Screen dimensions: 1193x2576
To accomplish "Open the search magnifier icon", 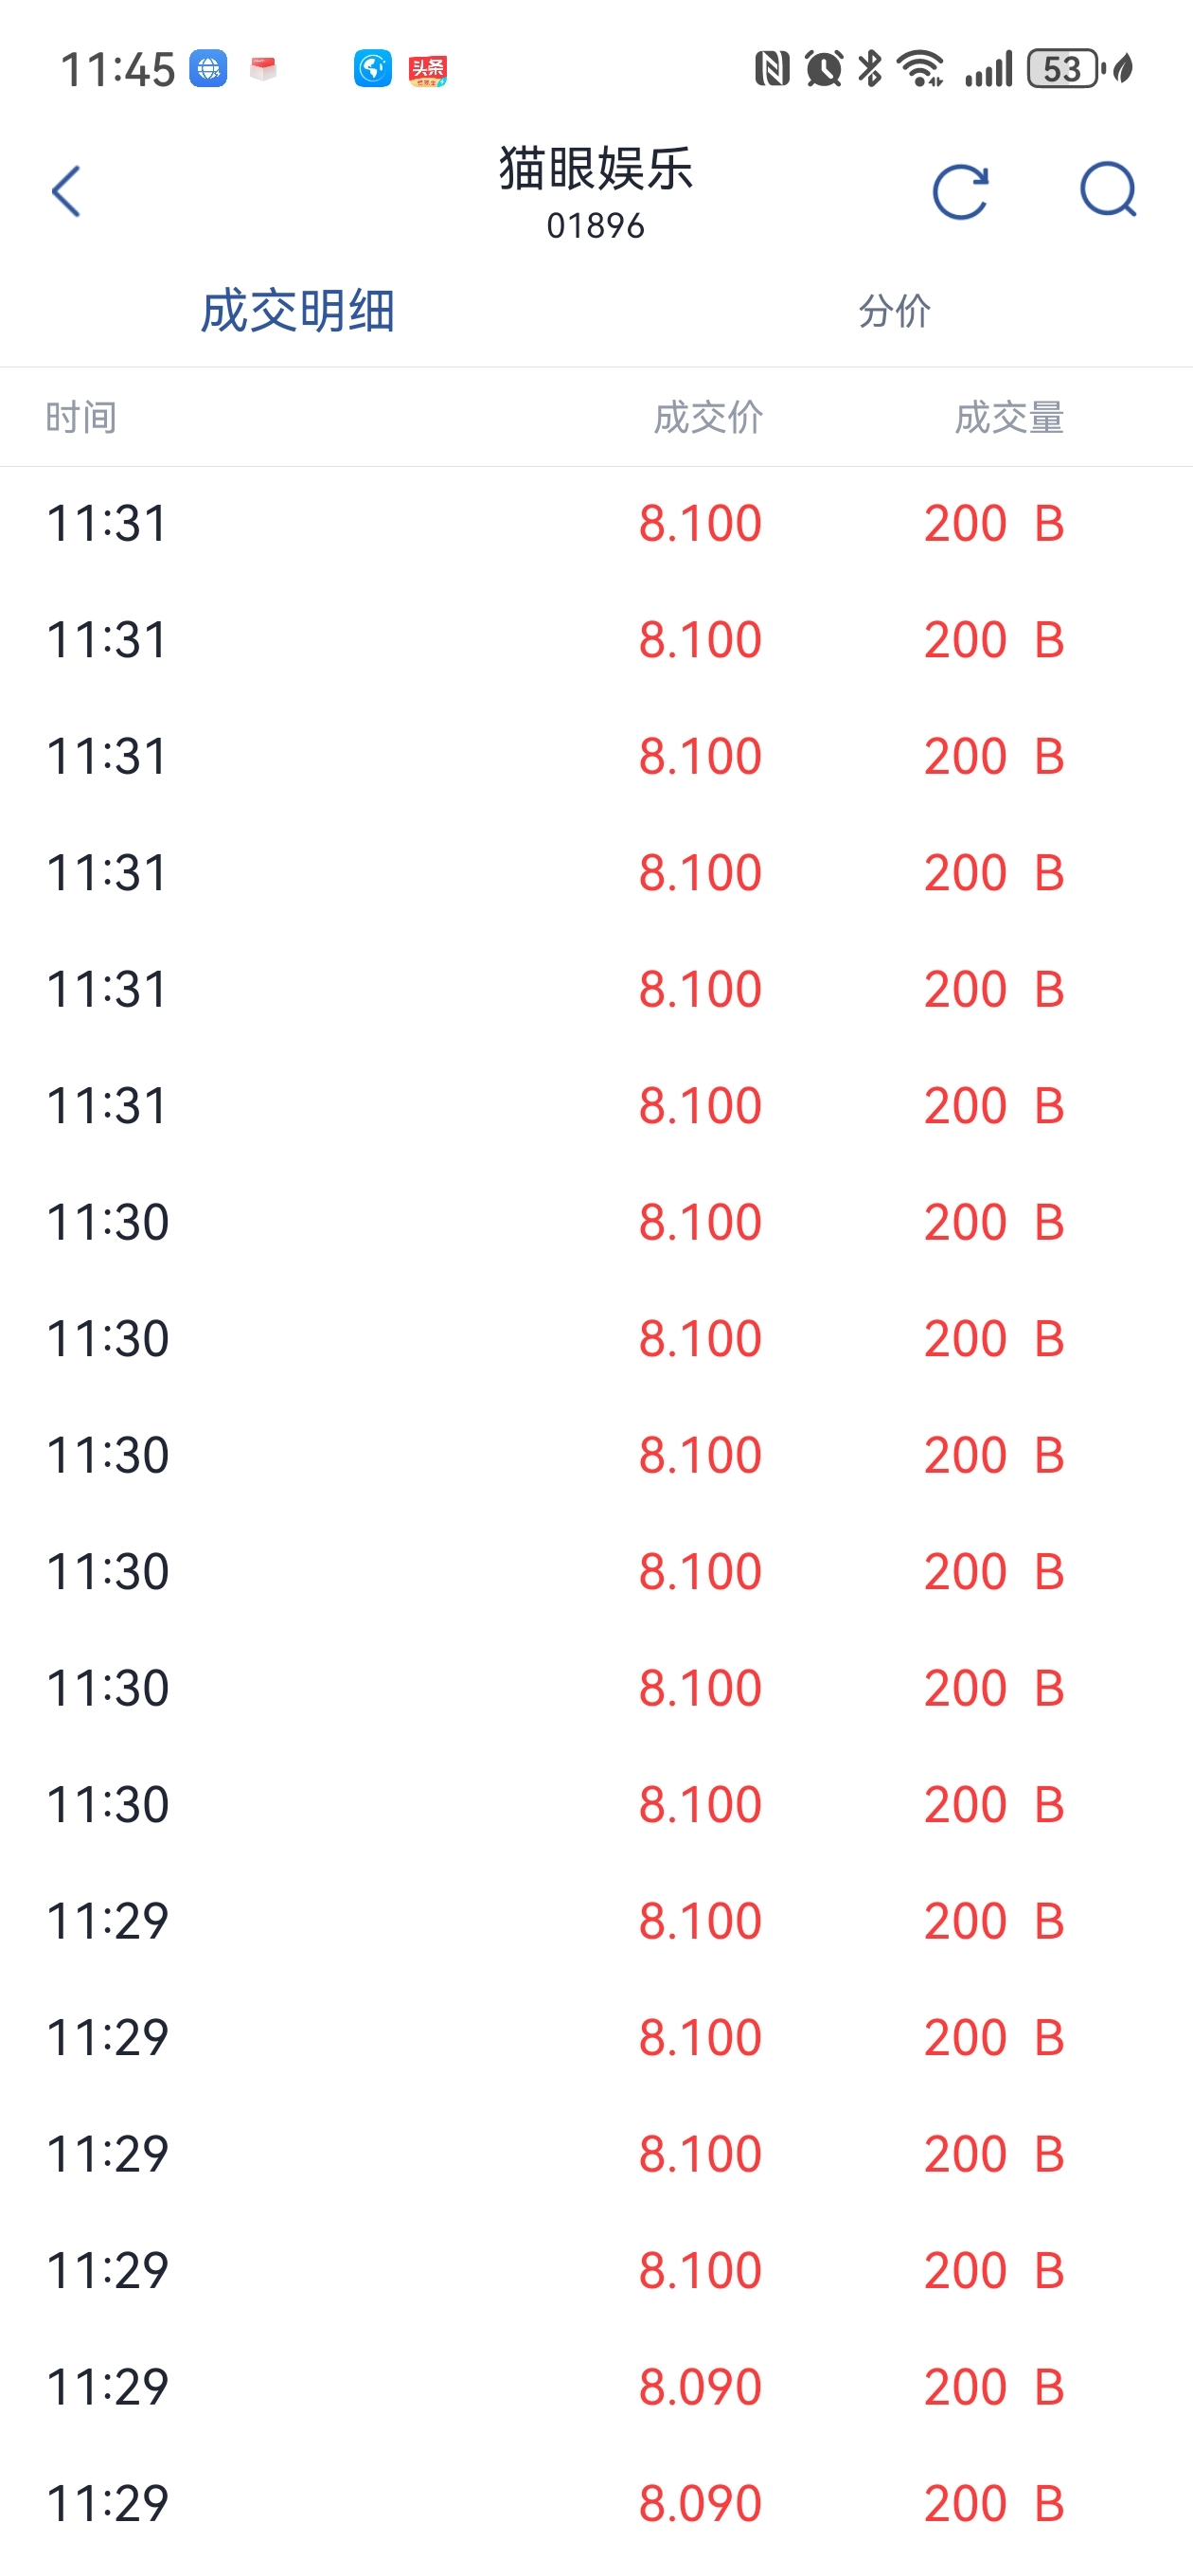I will pos(1108,190).
